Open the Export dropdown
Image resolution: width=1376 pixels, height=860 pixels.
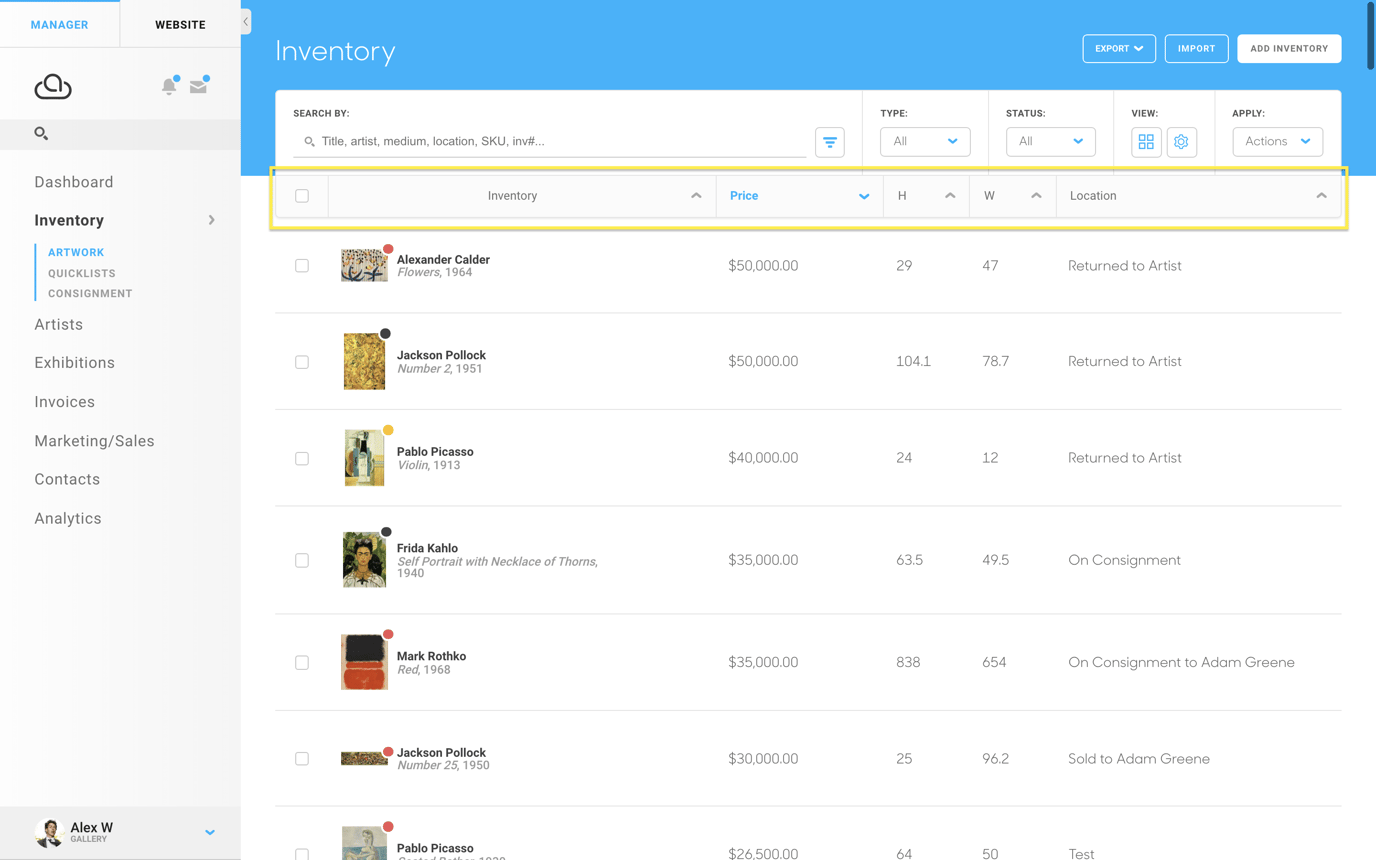tap(1119, 48)
